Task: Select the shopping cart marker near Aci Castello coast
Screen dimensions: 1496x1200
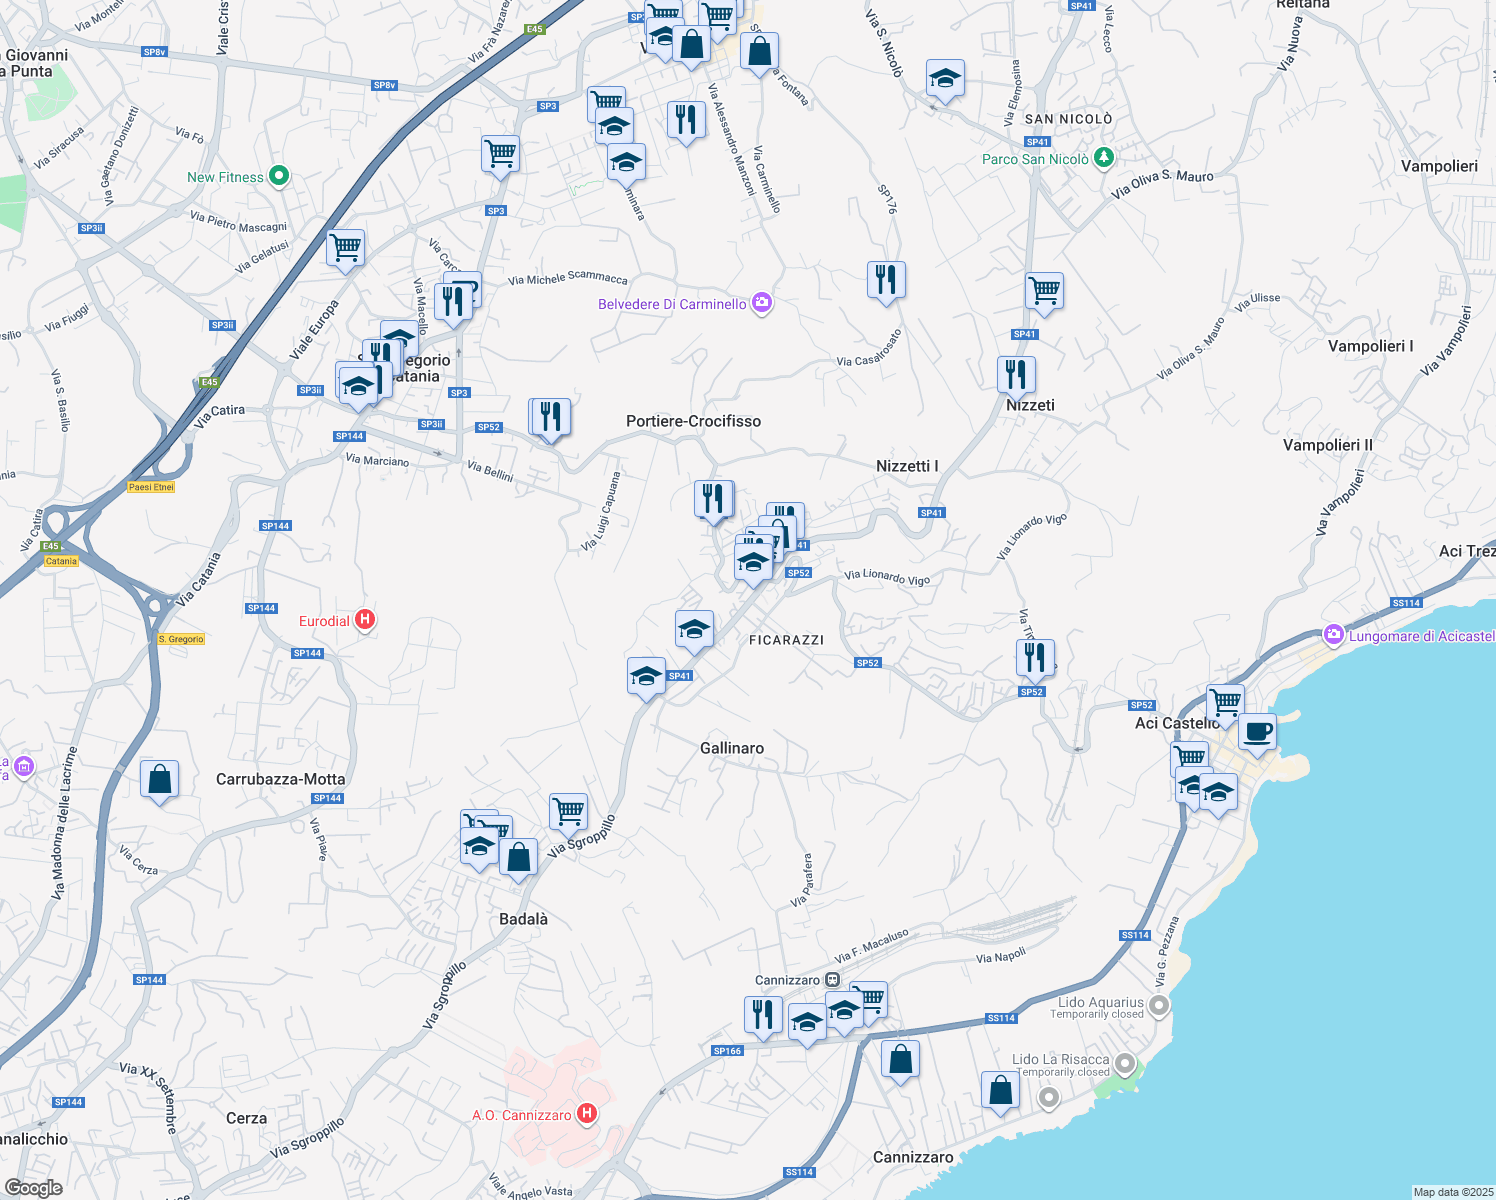Action: [1223, 701]
